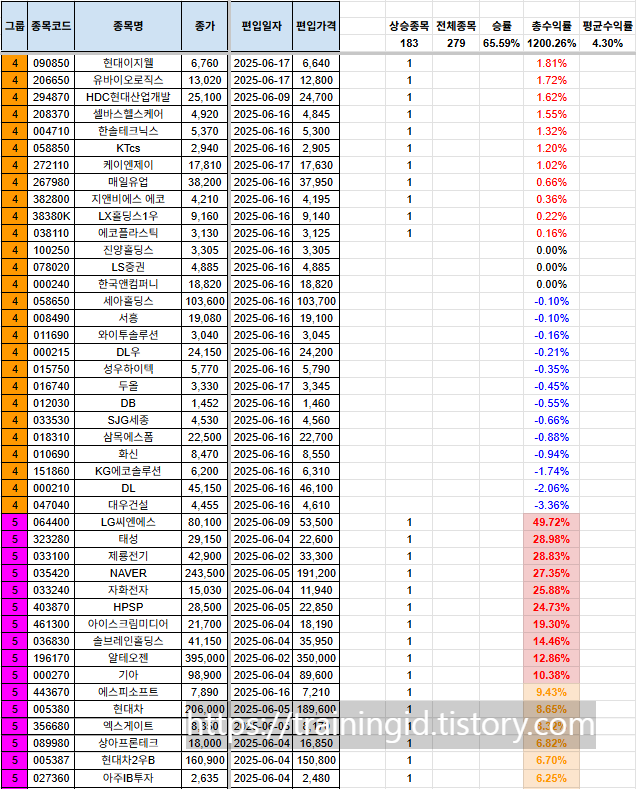
Task: Click the 1.81% return cell
Action: [x=551, y=63]
